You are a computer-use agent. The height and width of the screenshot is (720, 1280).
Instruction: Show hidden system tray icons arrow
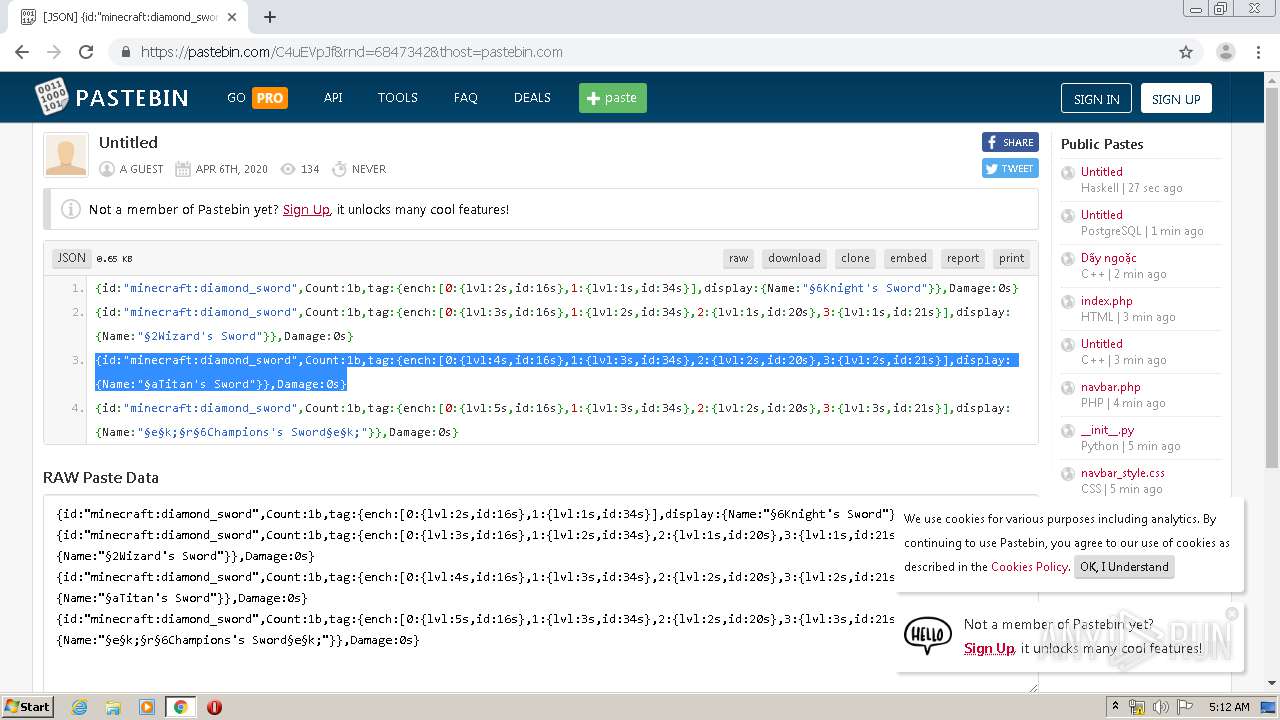pos(1115,707)
